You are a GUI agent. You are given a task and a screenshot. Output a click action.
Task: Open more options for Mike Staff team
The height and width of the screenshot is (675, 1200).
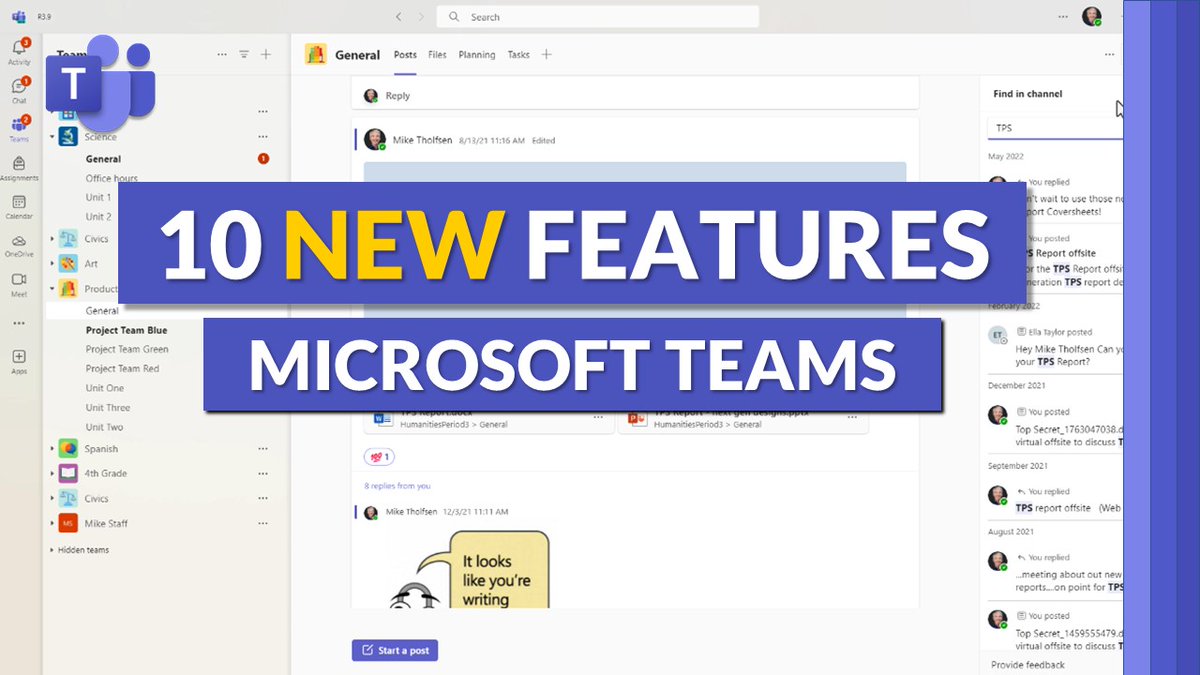(263, 523)
